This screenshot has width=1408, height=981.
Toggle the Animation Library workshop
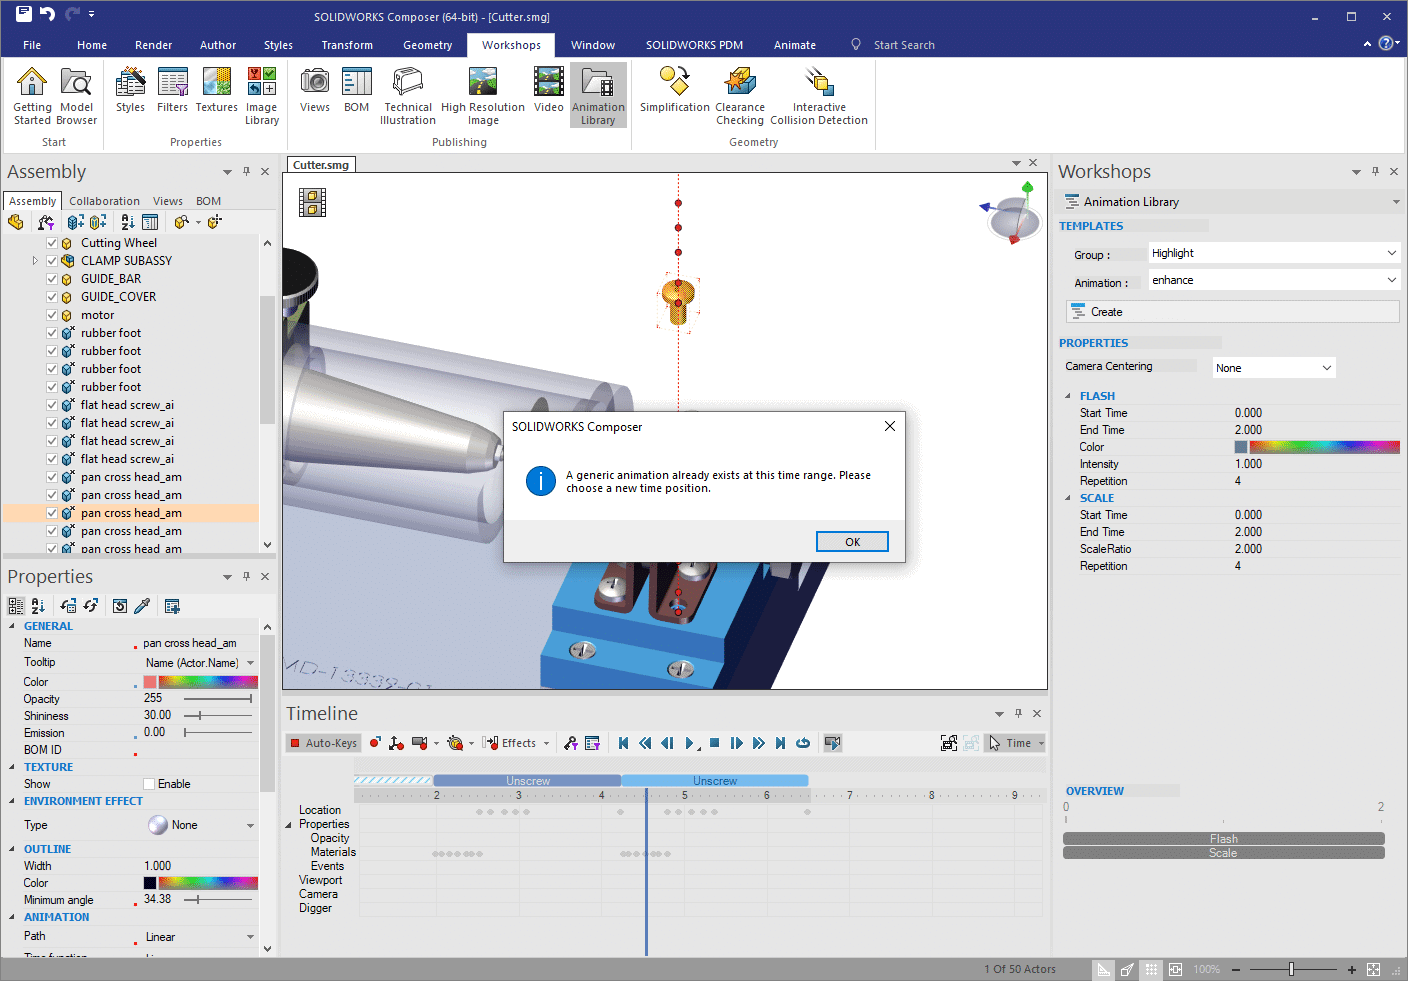598,96
